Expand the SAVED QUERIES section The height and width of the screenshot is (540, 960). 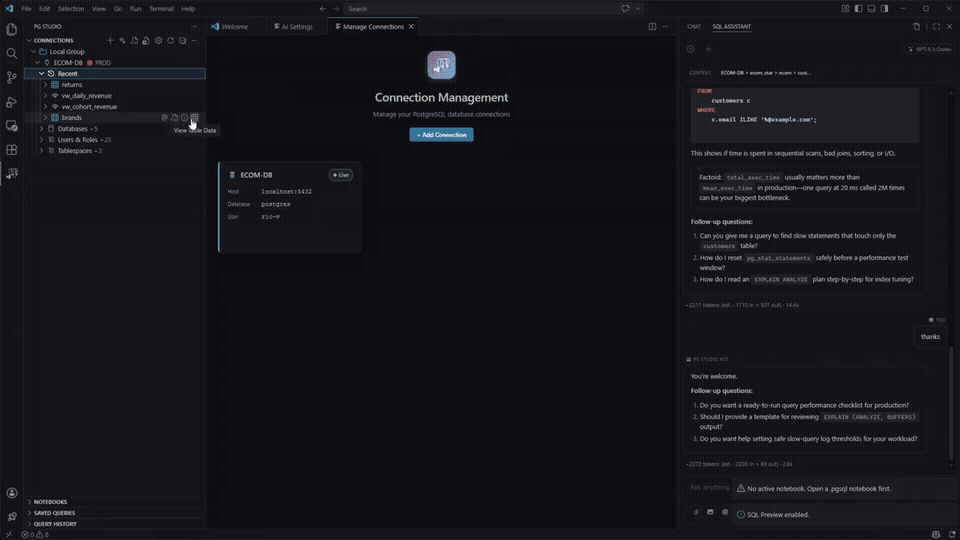(x=29, y=513)
